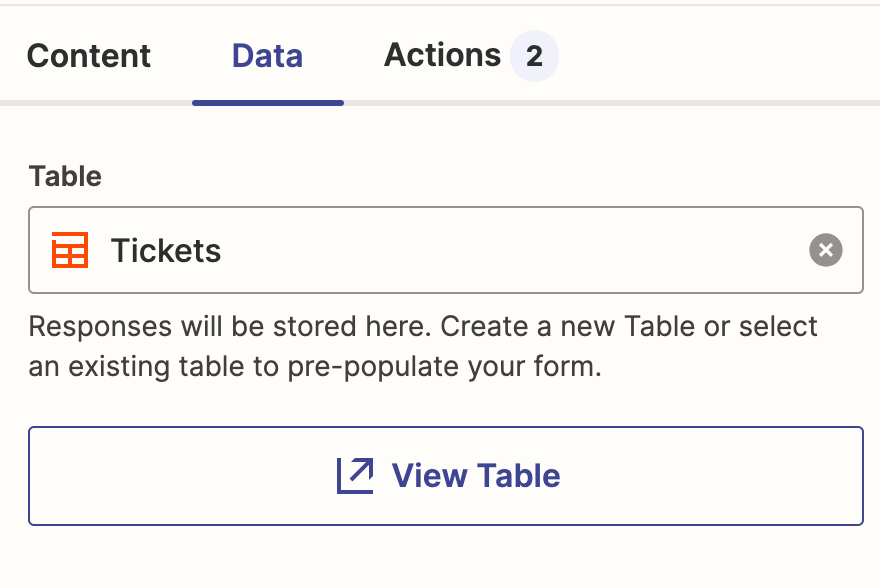
Task: Click the 'Responses will be stored here' help text
Action: click(232, 327)
